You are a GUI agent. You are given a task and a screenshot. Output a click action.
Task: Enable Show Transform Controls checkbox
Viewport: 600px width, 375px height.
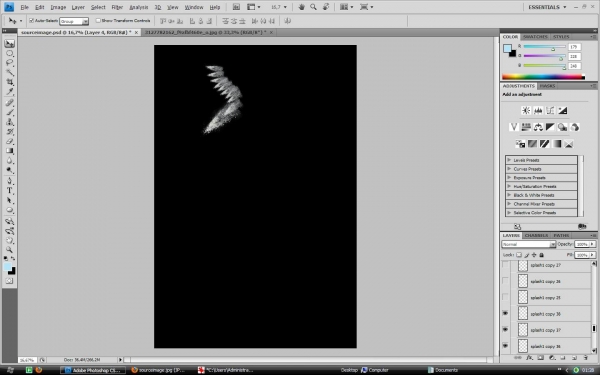click(x=98, y=21)
